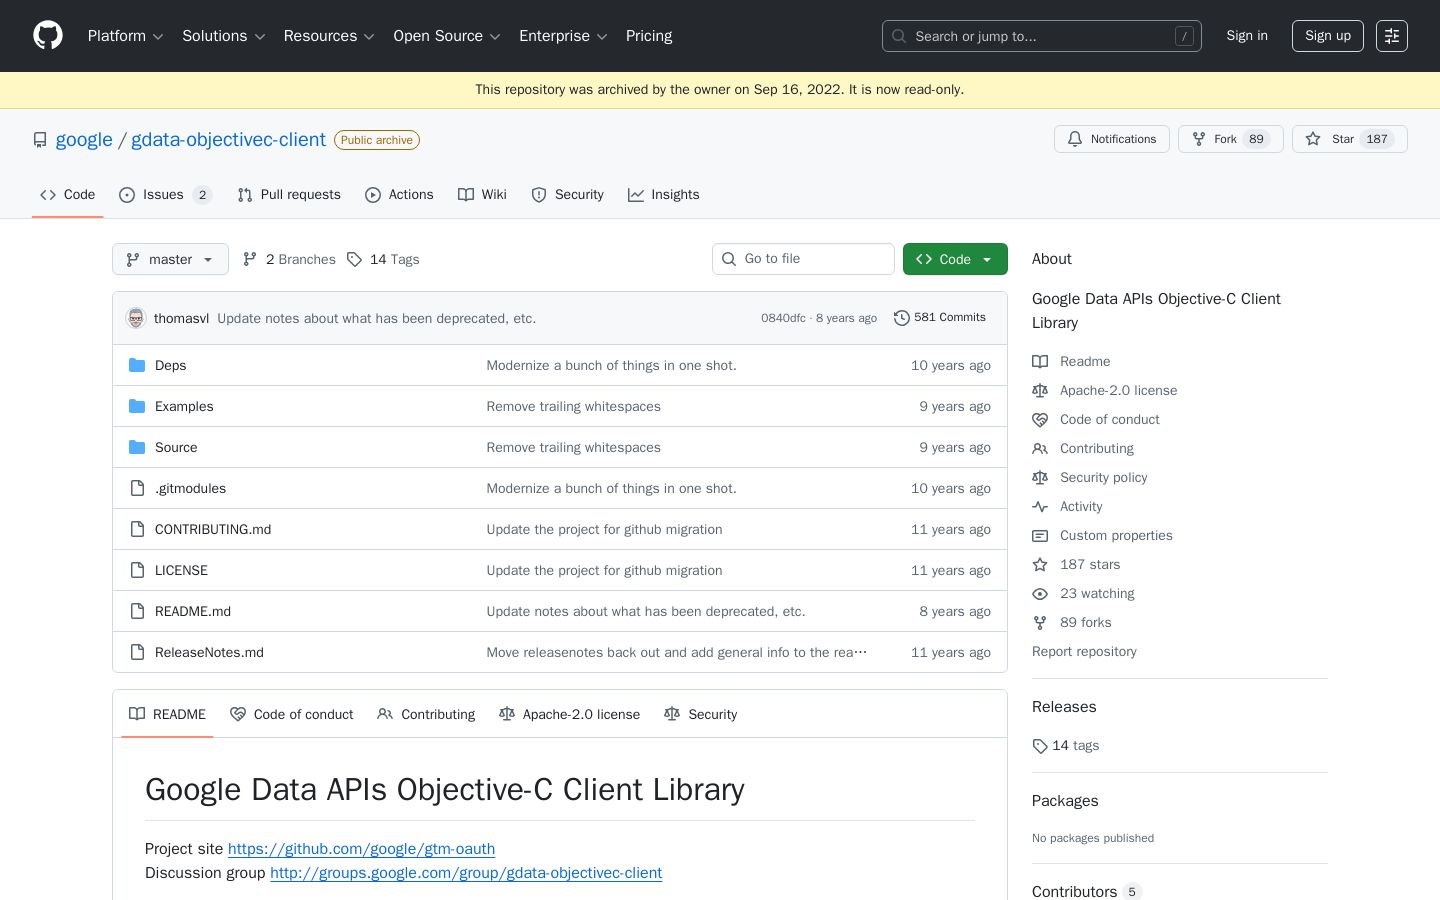The height and width of the screenshot is (900, 1440).
Task: Expand the Solutions menu
Action: pos(223,36)
